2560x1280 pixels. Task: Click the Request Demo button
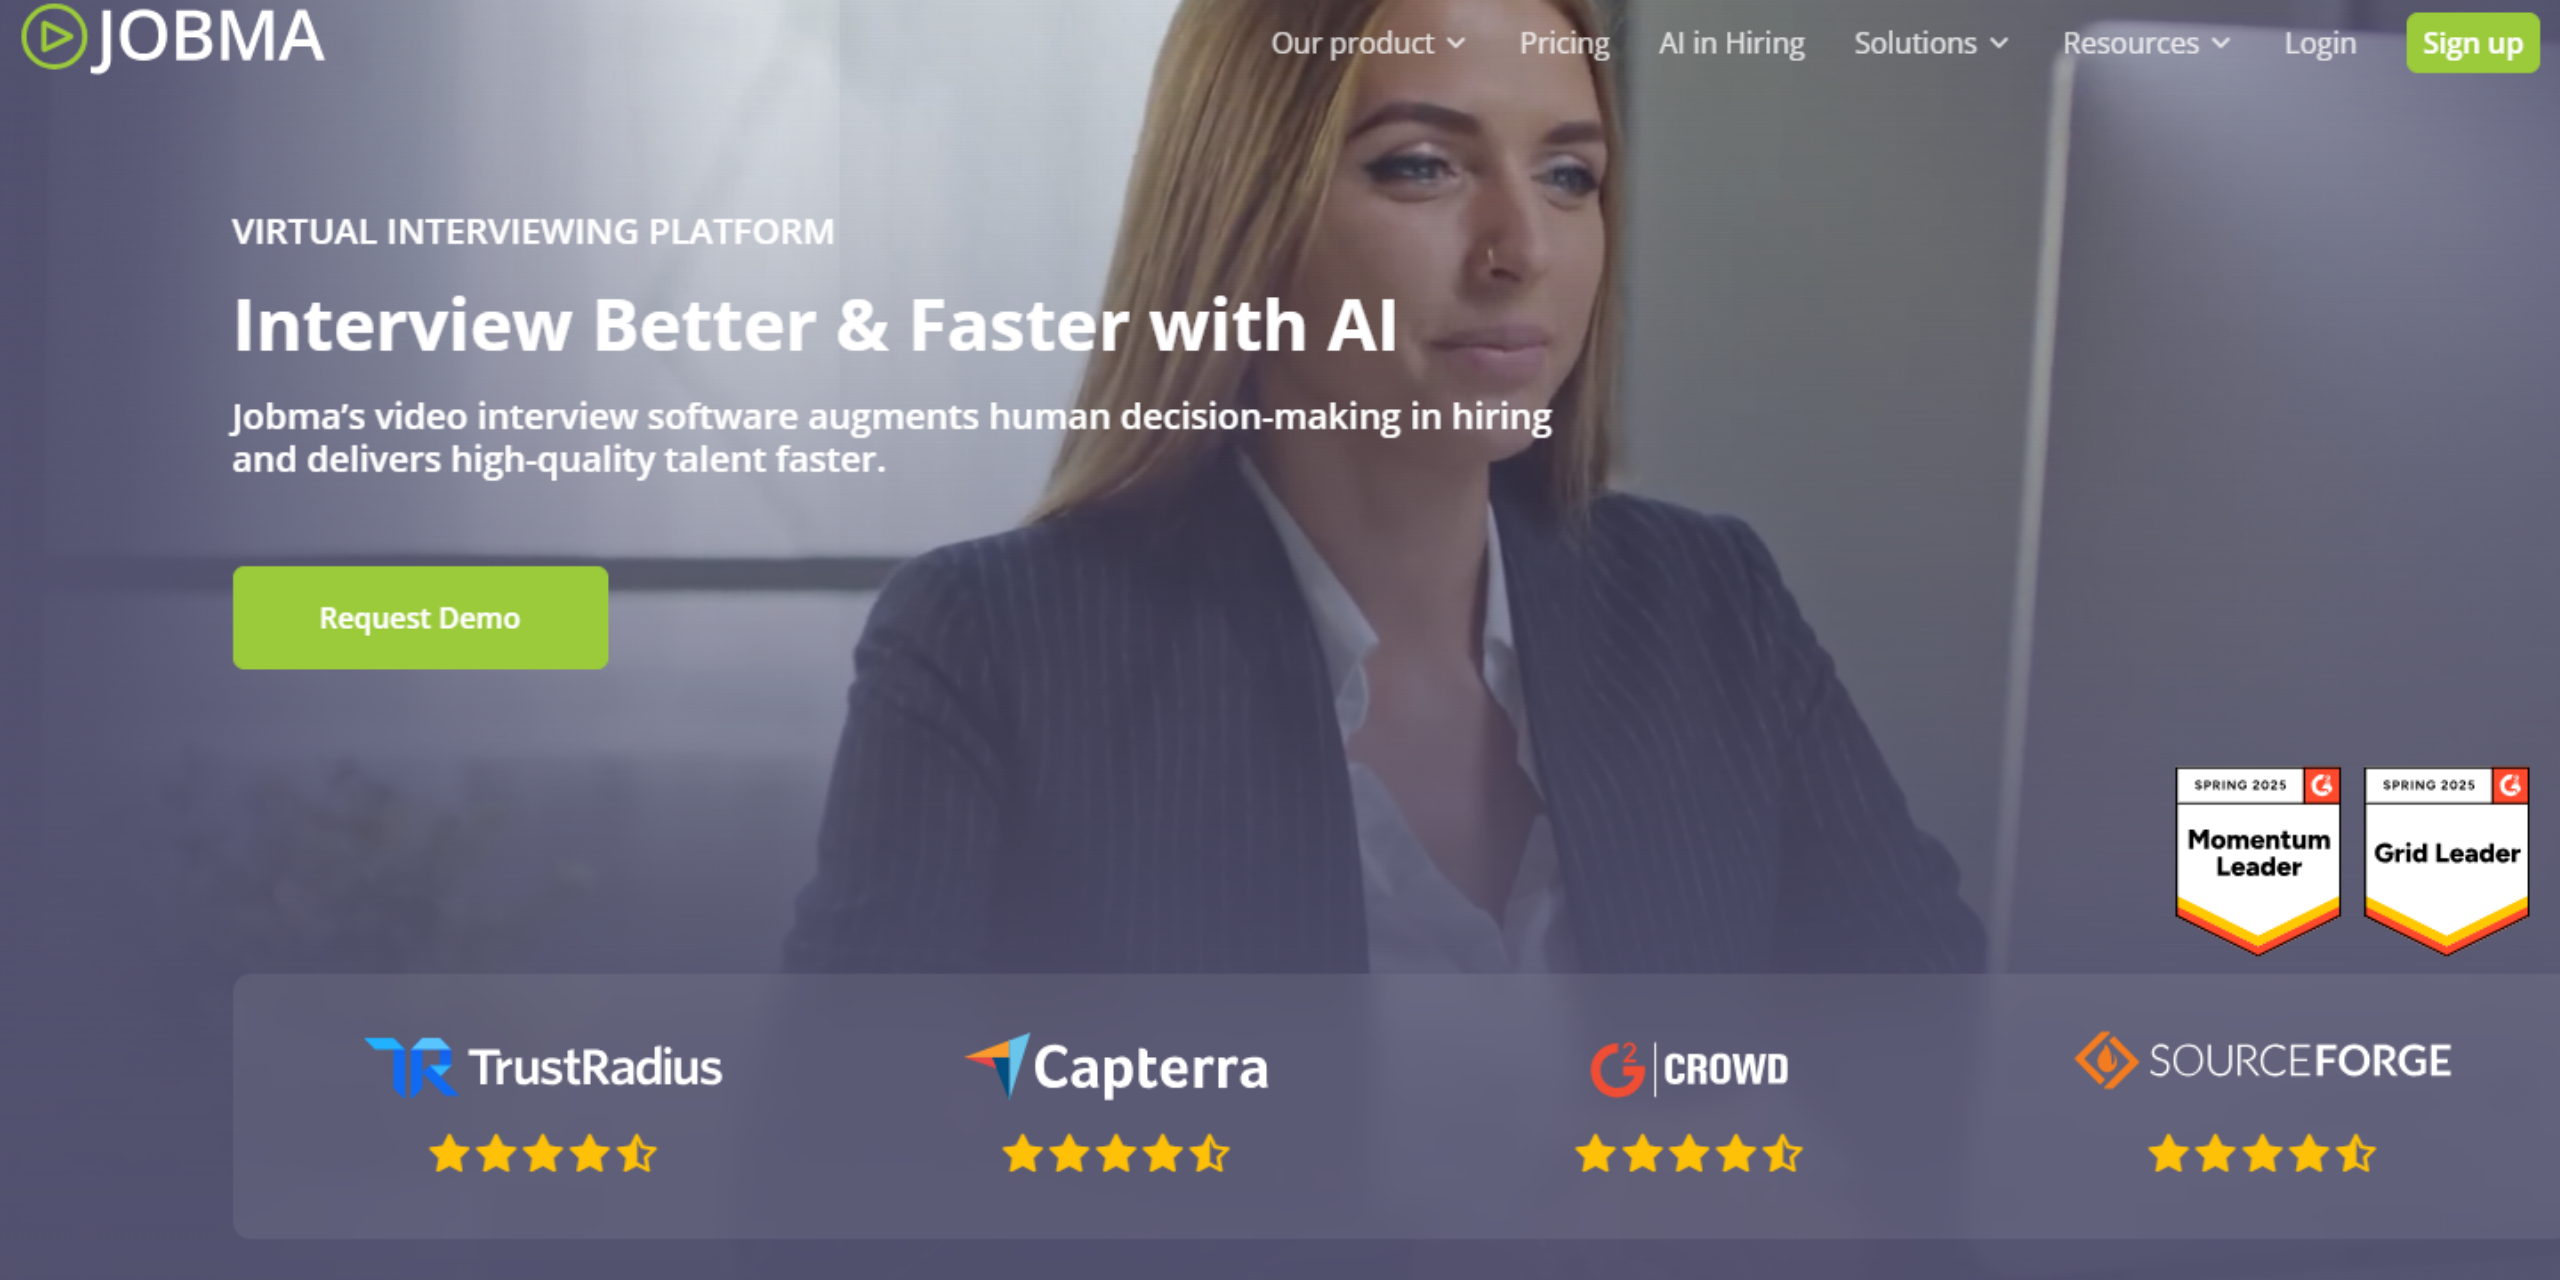420,618
